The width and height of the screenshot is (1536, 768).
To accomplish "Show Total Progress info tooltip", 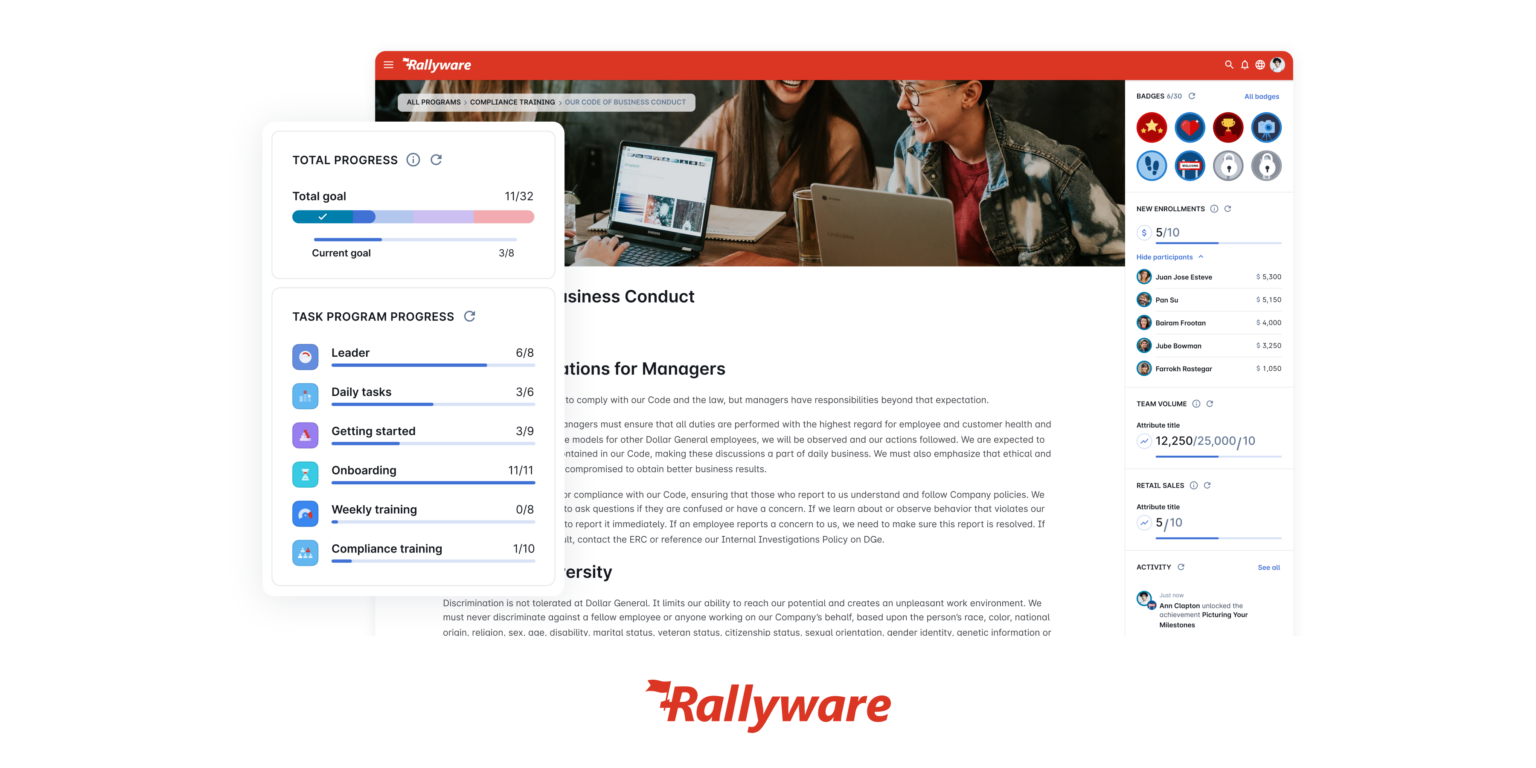I will coord(413,160).
